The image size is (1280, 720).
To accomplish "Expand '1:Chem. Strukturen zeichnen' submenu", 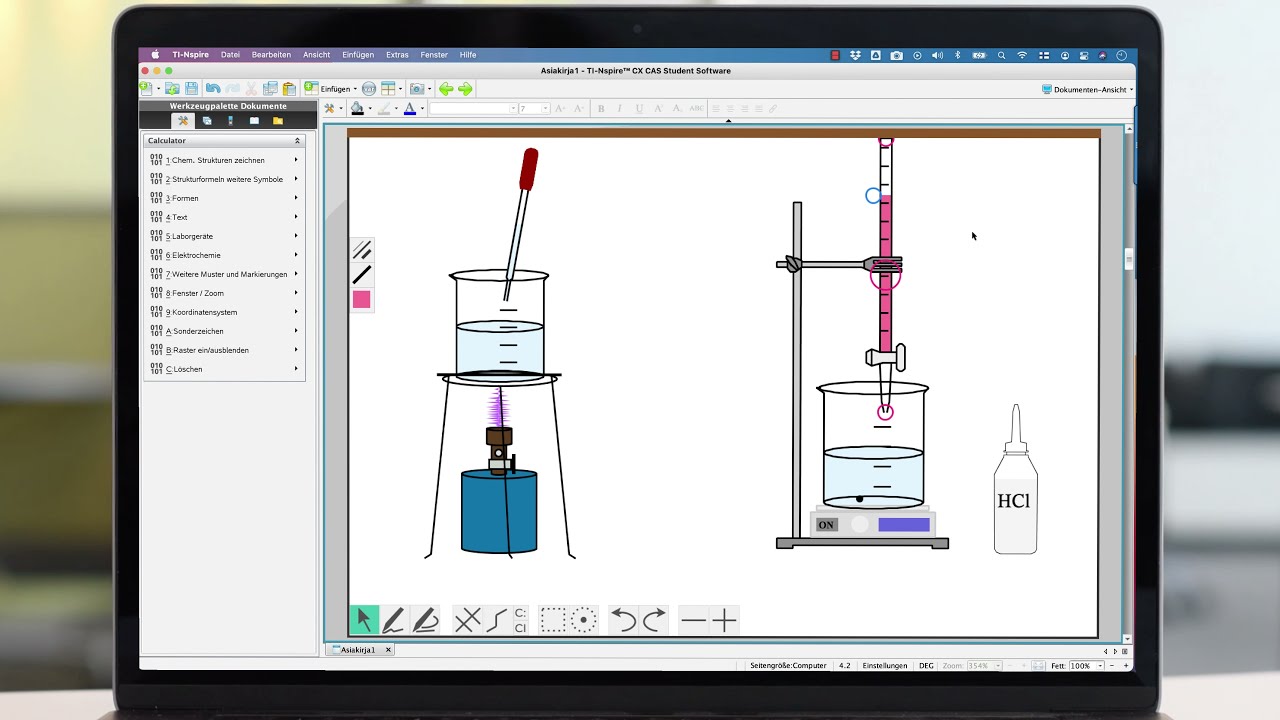I will 224,160.
